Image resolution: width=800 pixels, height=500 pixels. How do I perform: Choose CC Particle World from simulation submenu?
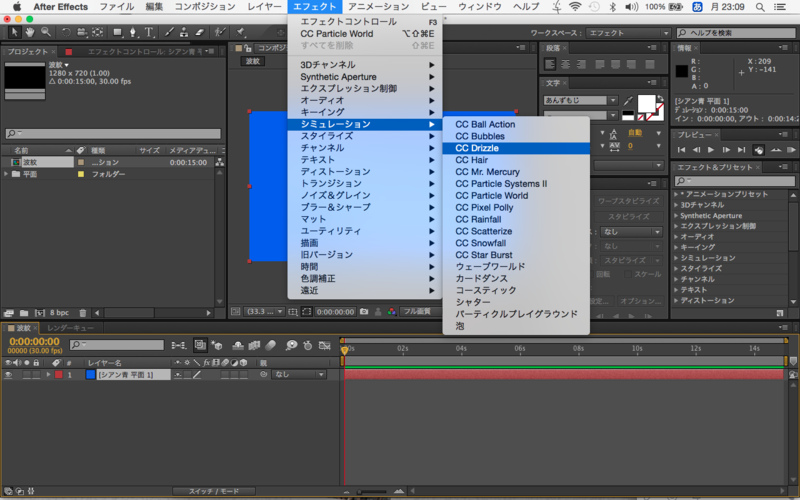tap(516, 195)
